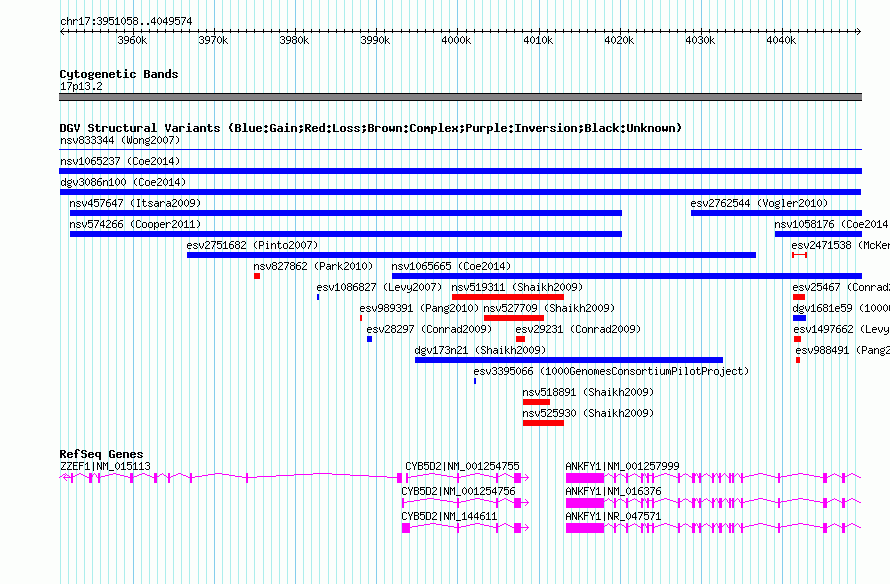Click the esv989391 (Pang2010) variant label
The width and height of the screenshot is (890, 584).
[419, 308]
